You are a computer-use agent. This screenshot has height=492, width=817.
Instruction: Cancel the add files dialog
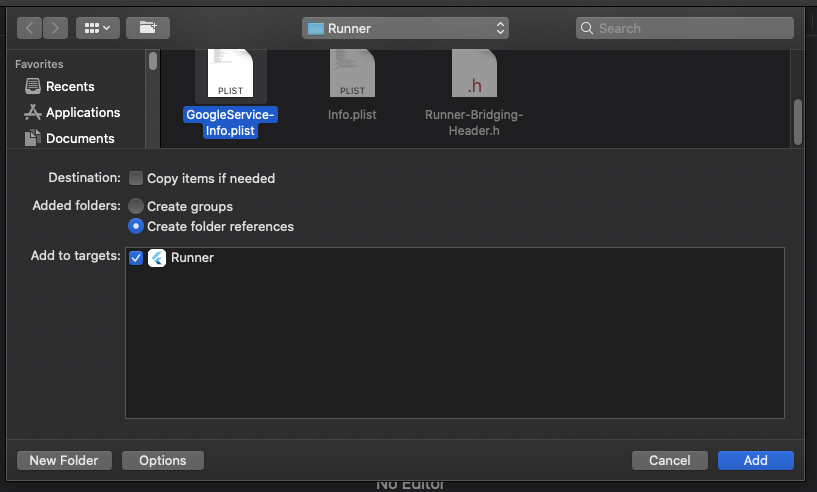670,460
